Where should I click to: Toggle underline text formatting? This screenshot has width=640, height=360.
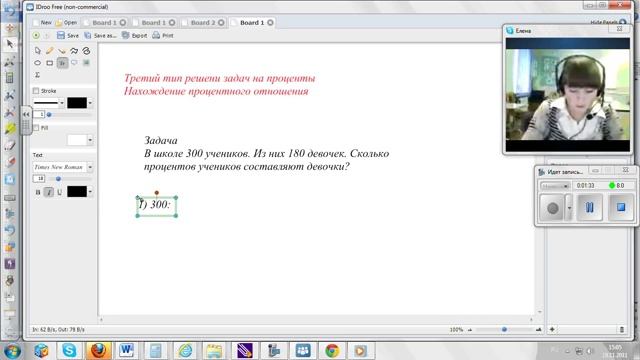pyautogui.click(x=60, y=192)
